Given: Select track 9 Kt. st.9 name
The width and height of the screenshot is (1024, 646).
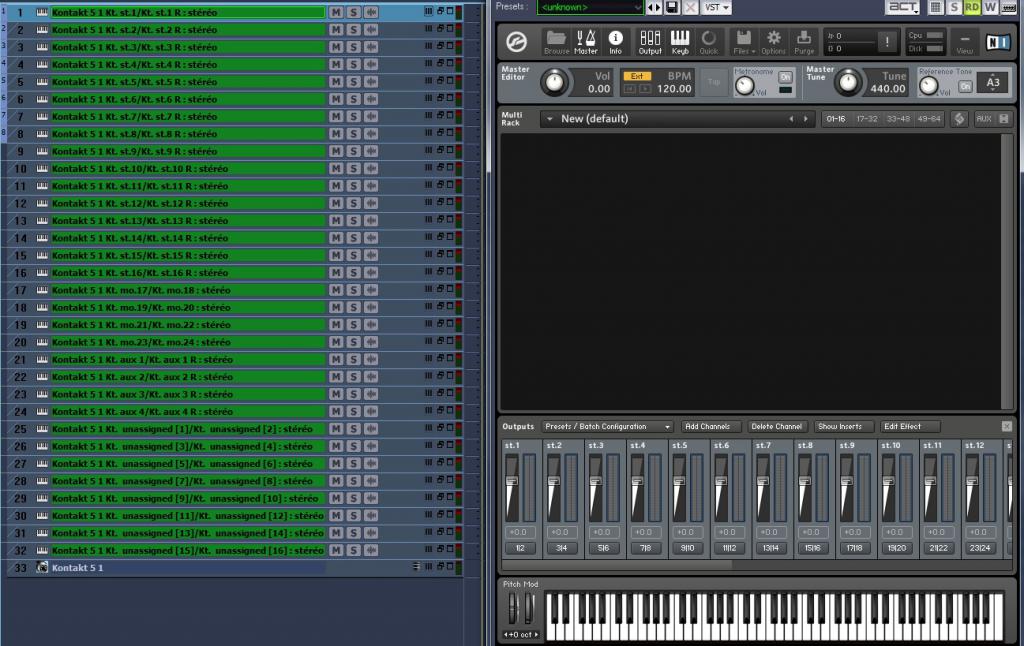Looking at the screenshot, I should 188,151.
